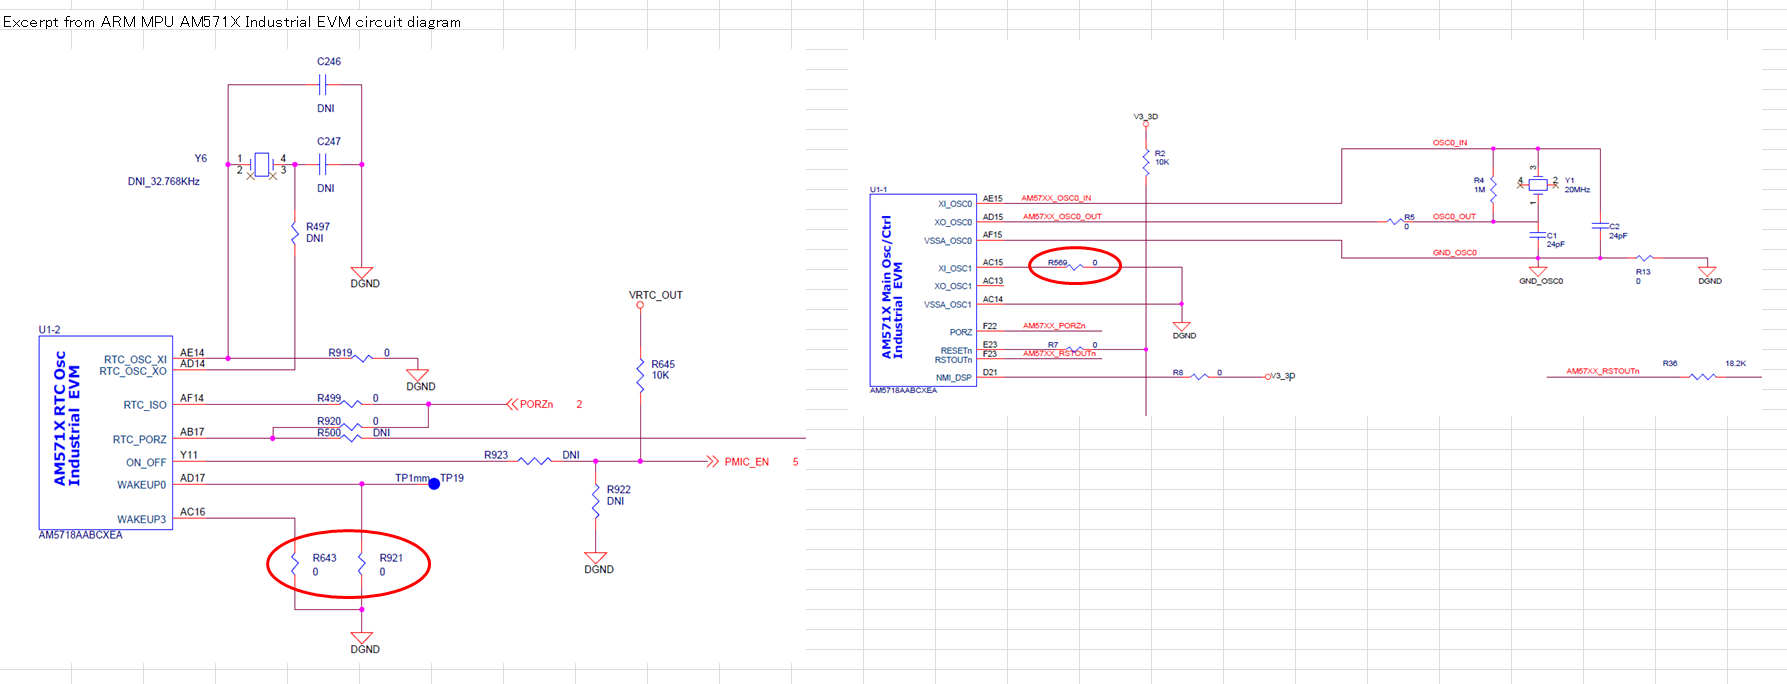1787x684 pixels.
Task: Select the NMI_DSP pin name
Action: coord(954,378)
